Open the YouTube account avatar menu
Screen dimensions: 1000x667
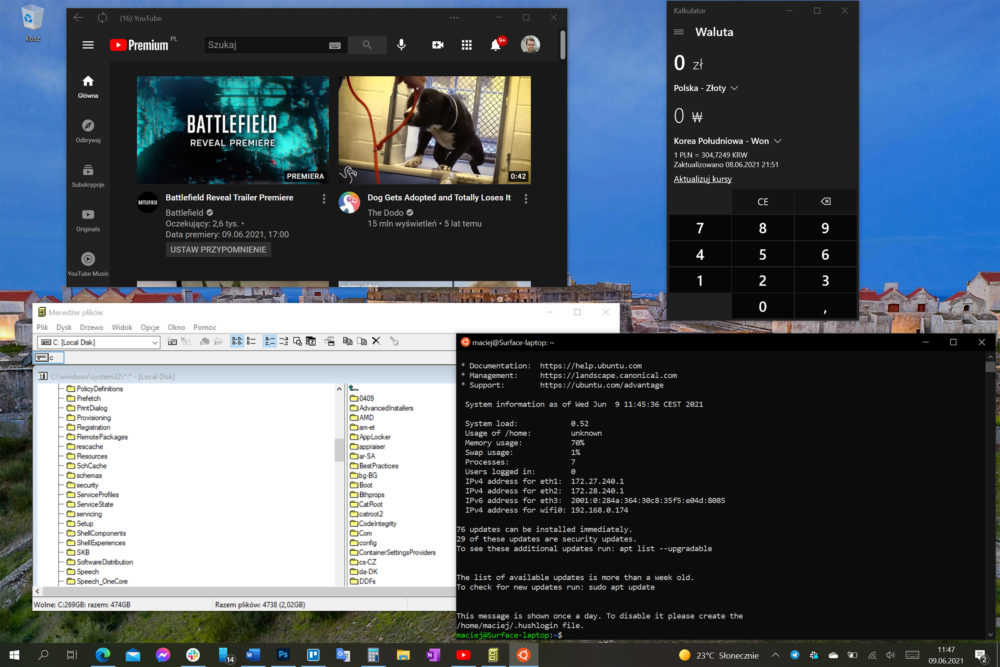coord(530,44)
